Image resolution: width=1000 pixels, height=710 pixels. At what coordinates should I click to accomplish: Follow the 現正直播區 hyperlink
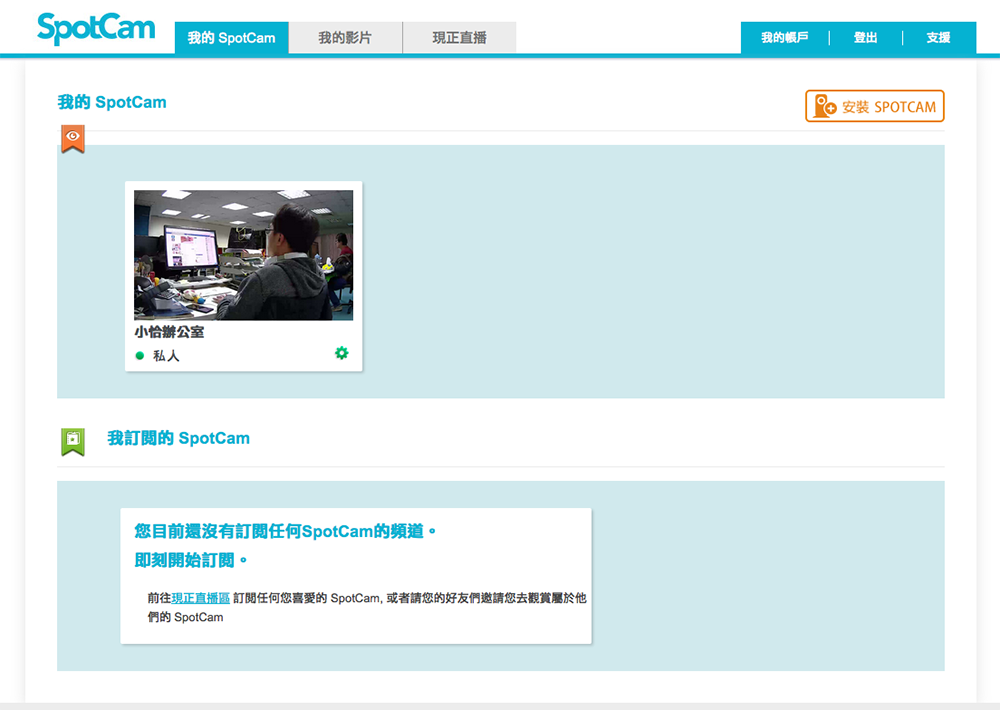pyautogui.click(x=201, y=598)
